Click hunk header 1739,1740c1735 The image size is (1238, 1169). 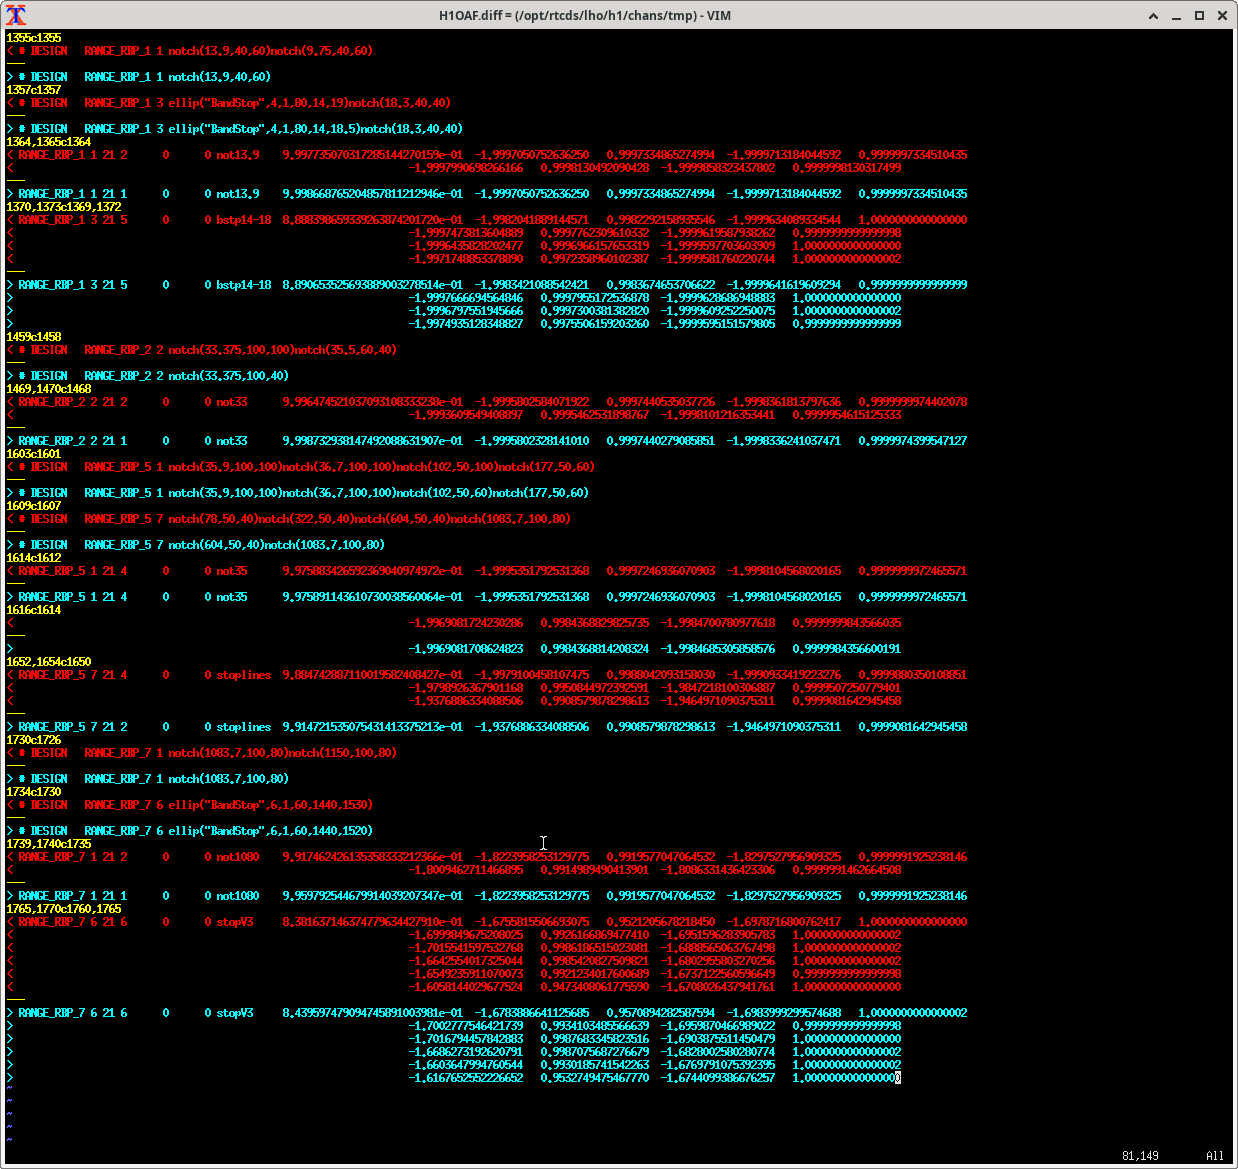coord(49,844)
